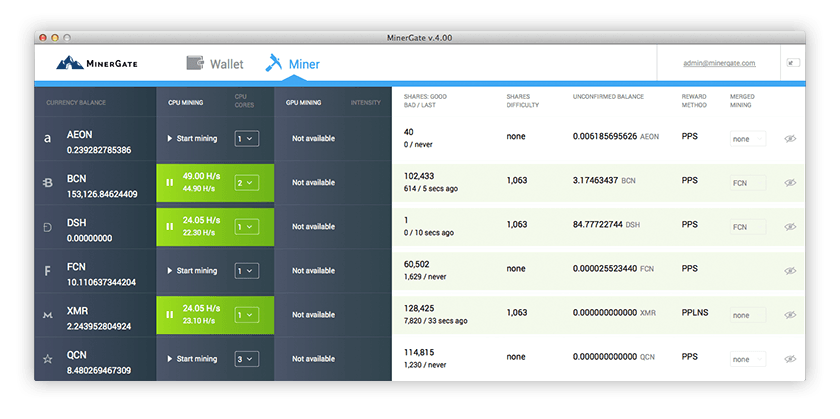Toggle the eye icon for XMR row
Image resolution: width=840 pixels, height=419 pixels.
tap(790, 315)
